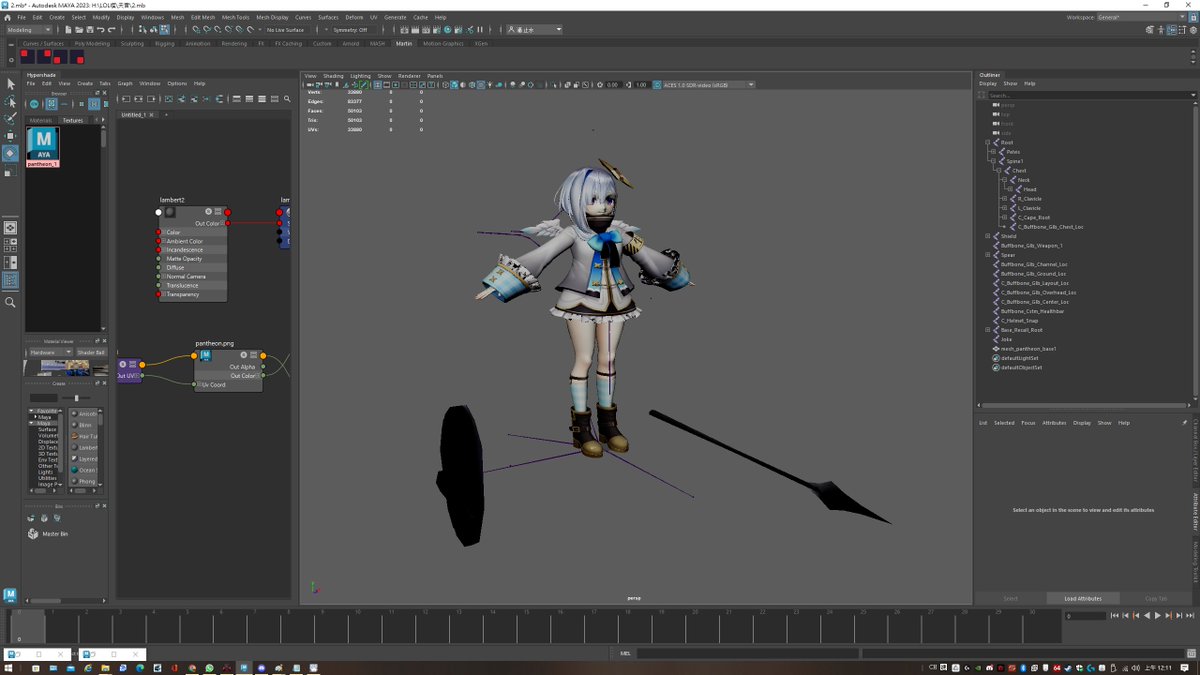The width and height of the screenshot is (1200, 675).
Task: Click the pin icon in the Attribute Editor menu
Action: (1185, 423)
